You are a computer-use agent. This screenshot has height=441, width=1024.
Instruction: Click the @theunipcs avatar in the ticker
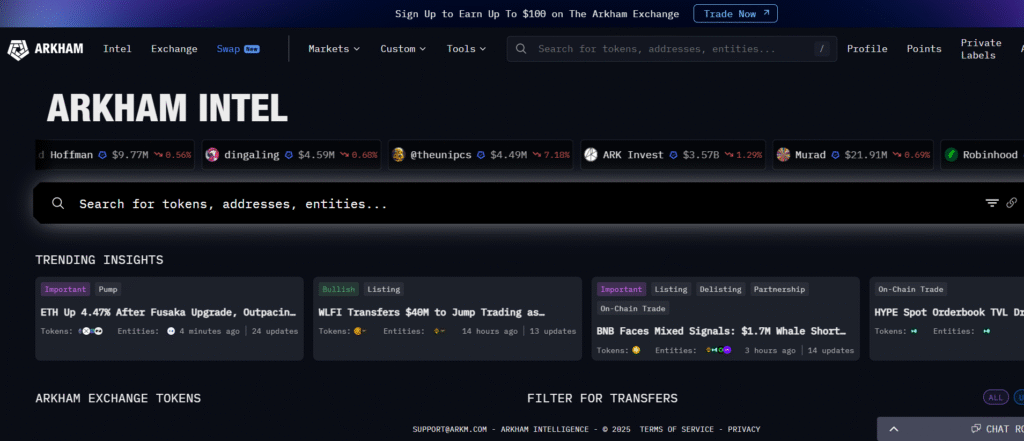coord(398,155)
